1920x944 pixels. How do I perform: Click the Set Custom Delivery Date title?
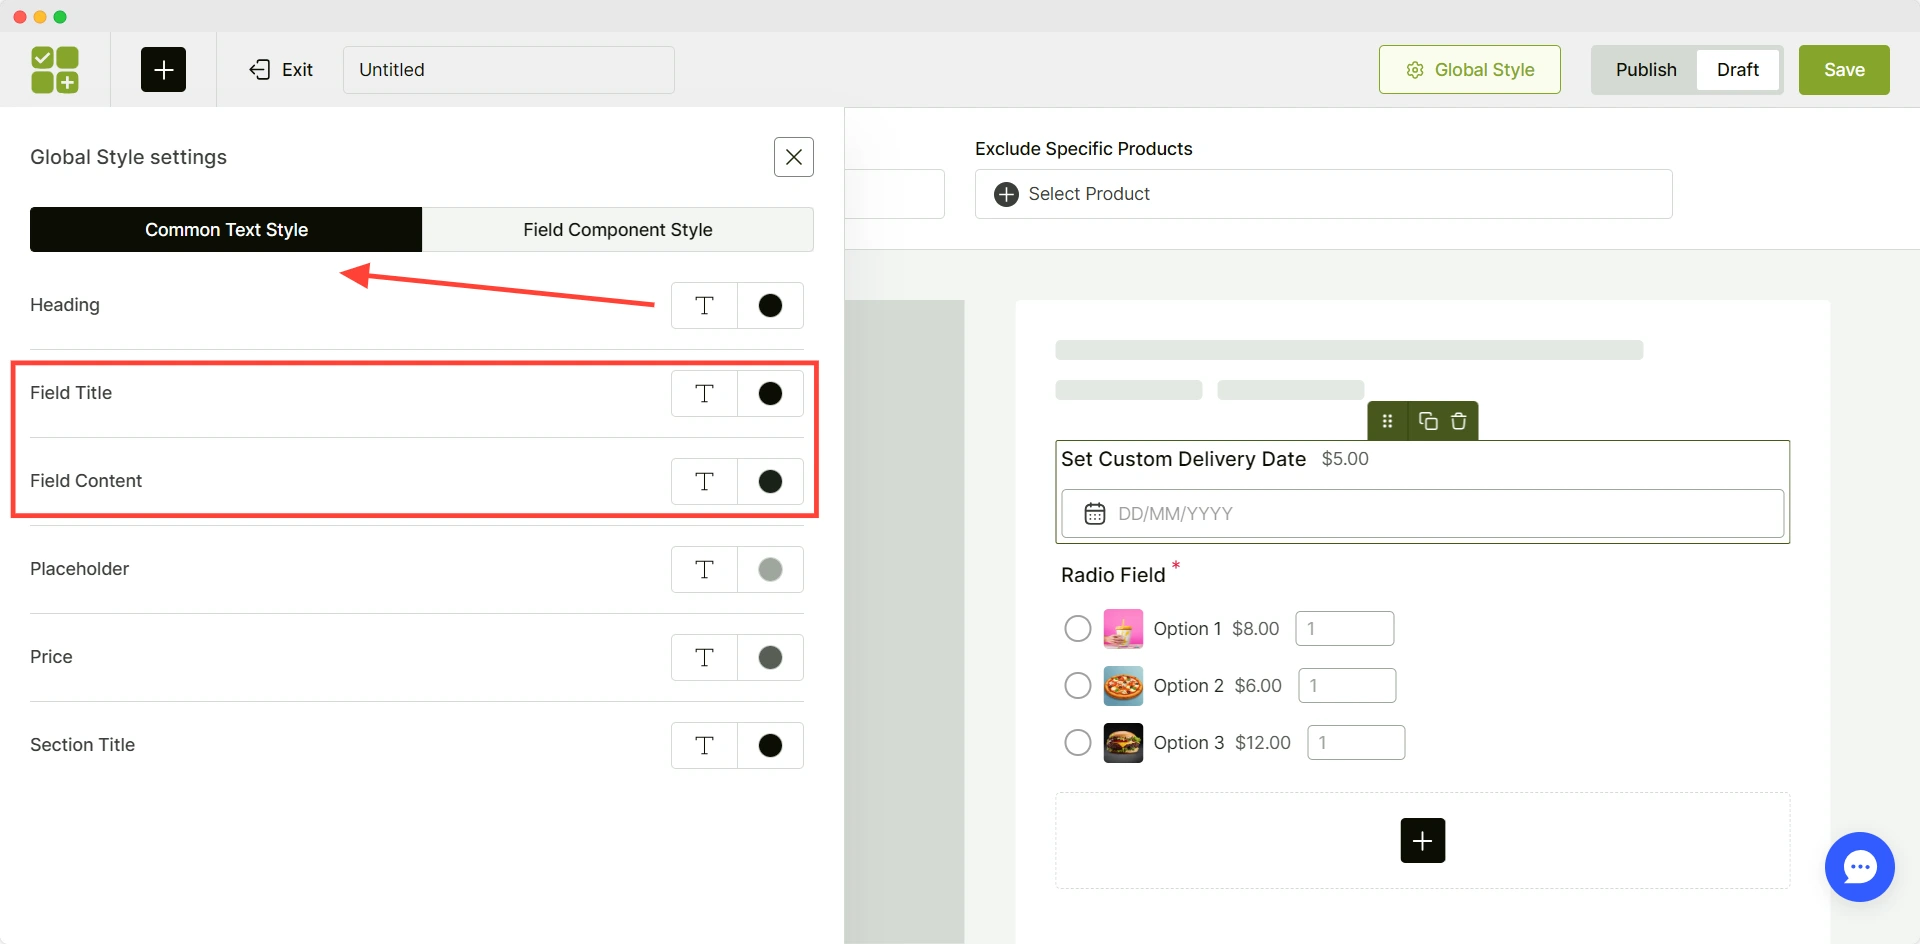(1183, 459)
